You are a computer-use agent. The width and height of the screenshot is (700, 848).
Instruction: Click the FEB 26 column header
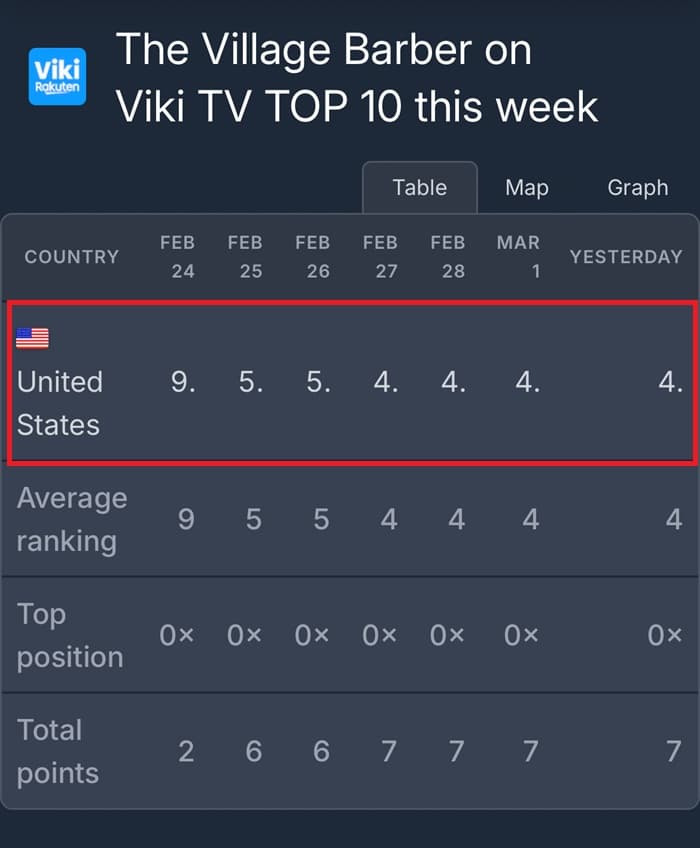[x=313, y=257]
